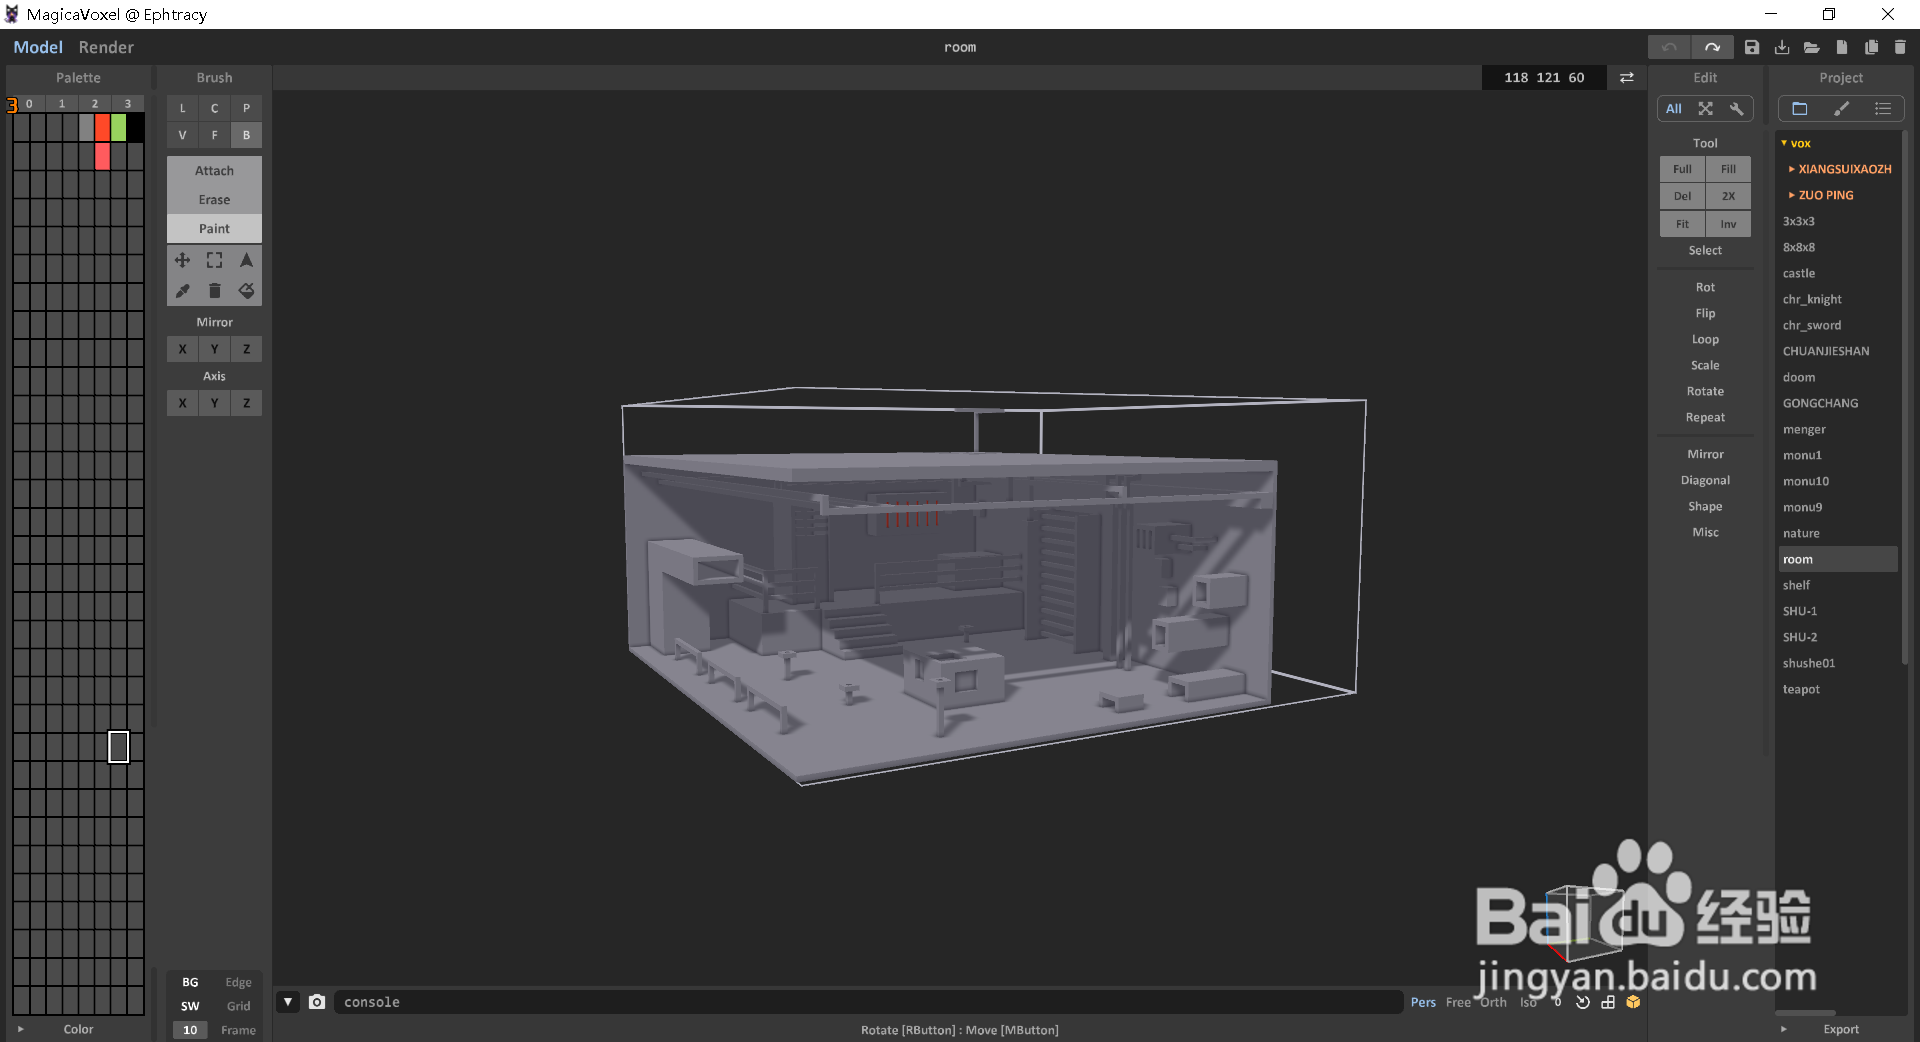Duplicate the model with the copy icon
1920x1042 pixels.
click(x=1871, y=47)
